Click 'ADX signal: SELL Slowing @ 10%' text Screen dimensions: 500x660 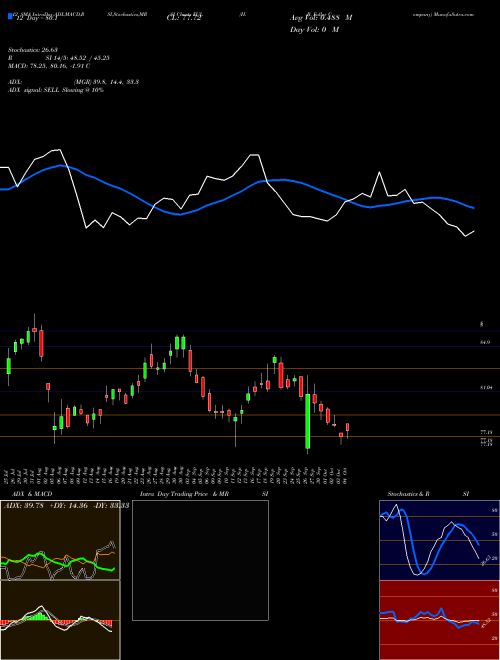[x=56, y=90]
